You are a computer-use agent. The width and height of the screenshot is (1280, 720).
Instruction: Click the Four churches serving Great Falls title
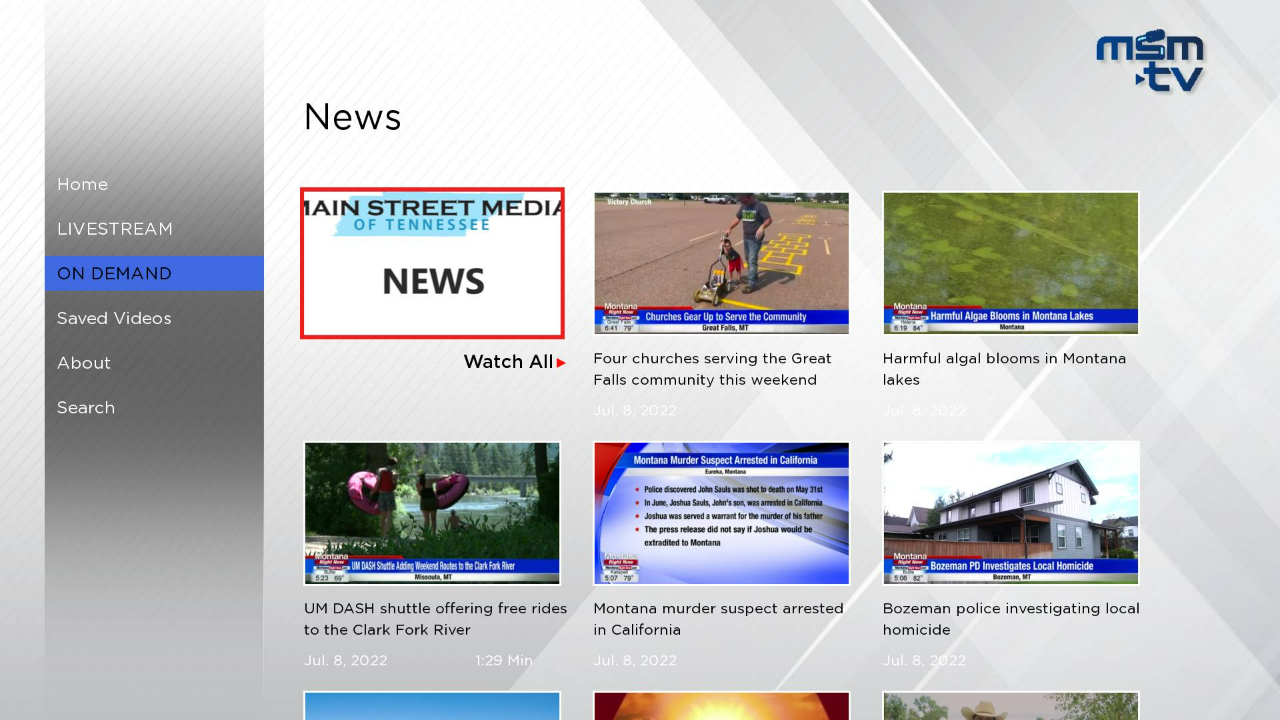(711, 369)
